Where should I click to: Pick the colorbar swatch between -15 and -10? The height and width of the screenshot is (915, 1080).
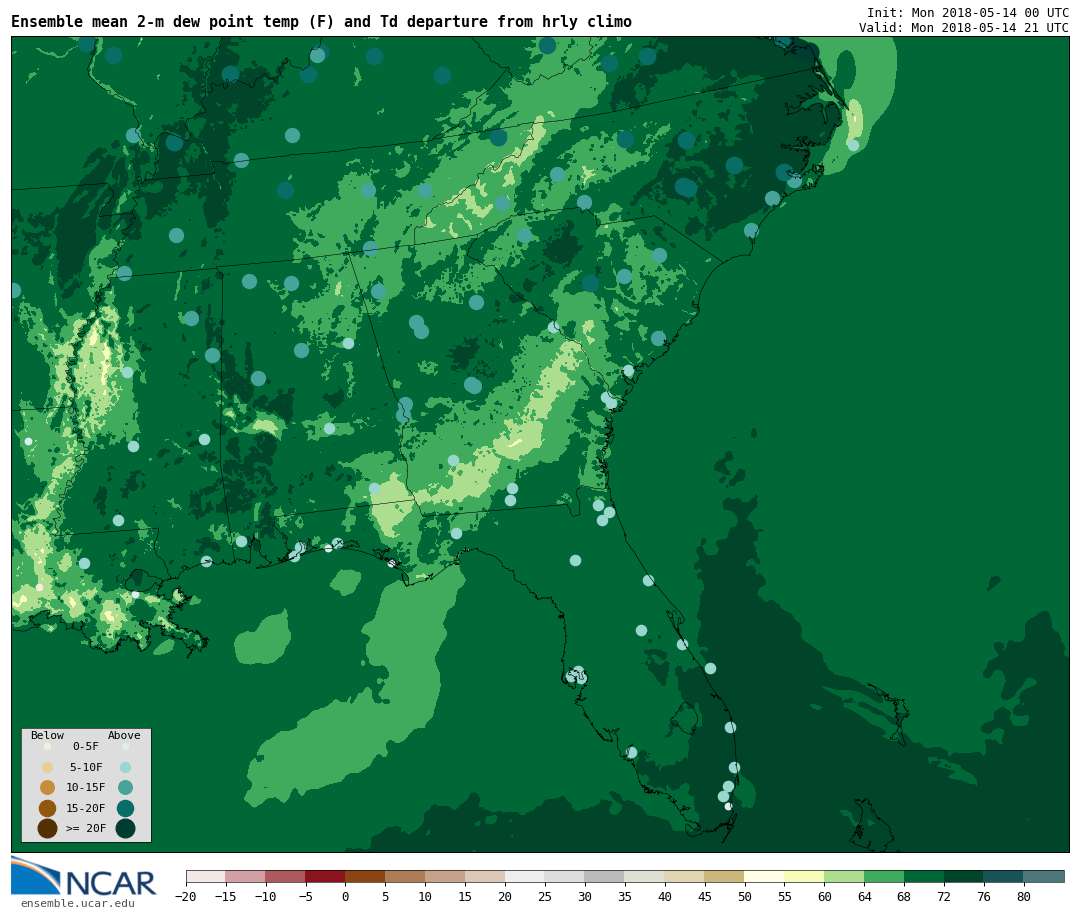tap(246, 876)
